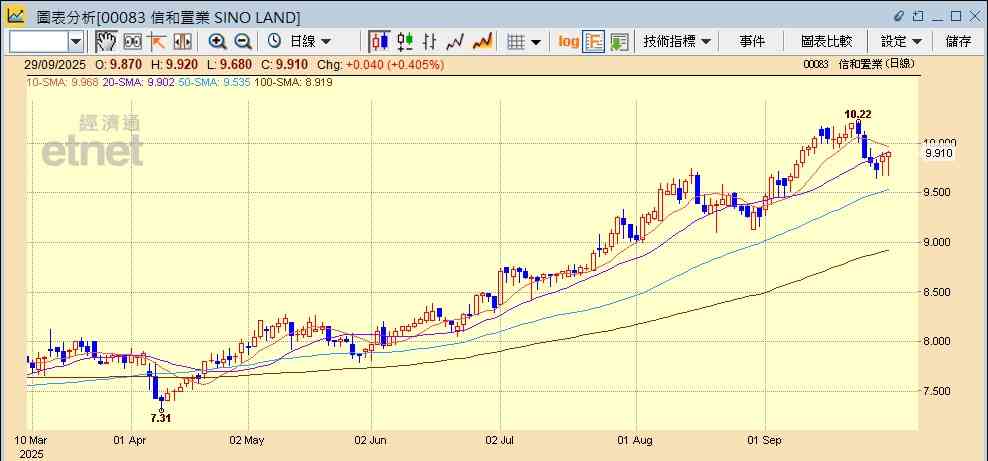Click the 8.500 price axis label
The image size is (988, 461).
[x=938, y=292]
